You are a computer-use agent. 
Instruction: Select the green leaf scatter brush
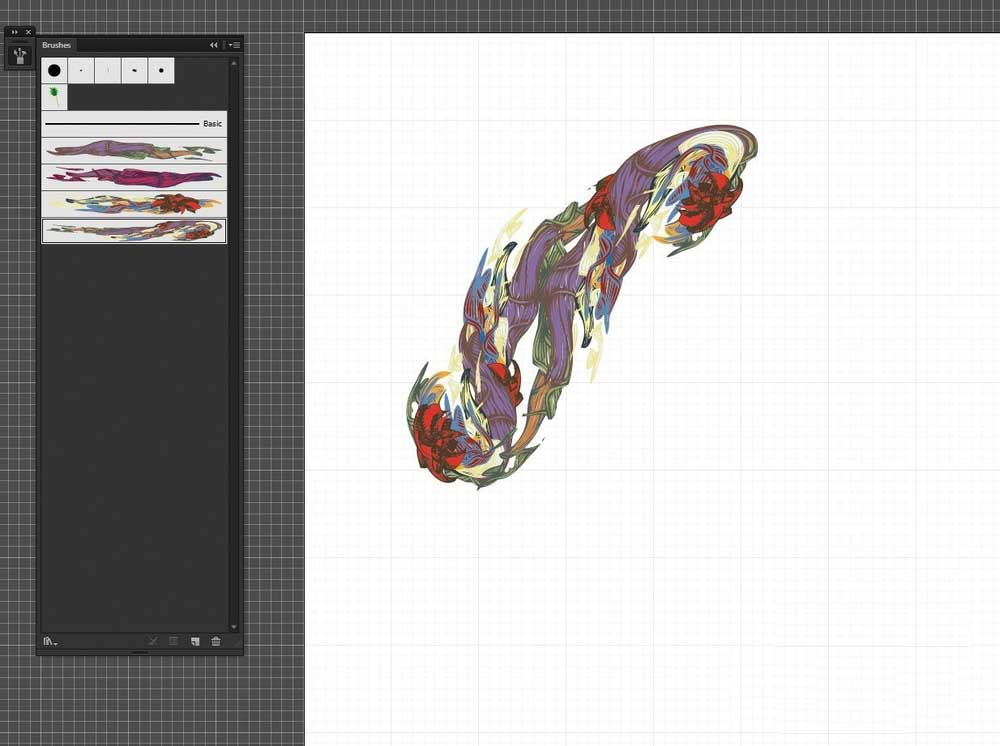[x=54, y=98]
